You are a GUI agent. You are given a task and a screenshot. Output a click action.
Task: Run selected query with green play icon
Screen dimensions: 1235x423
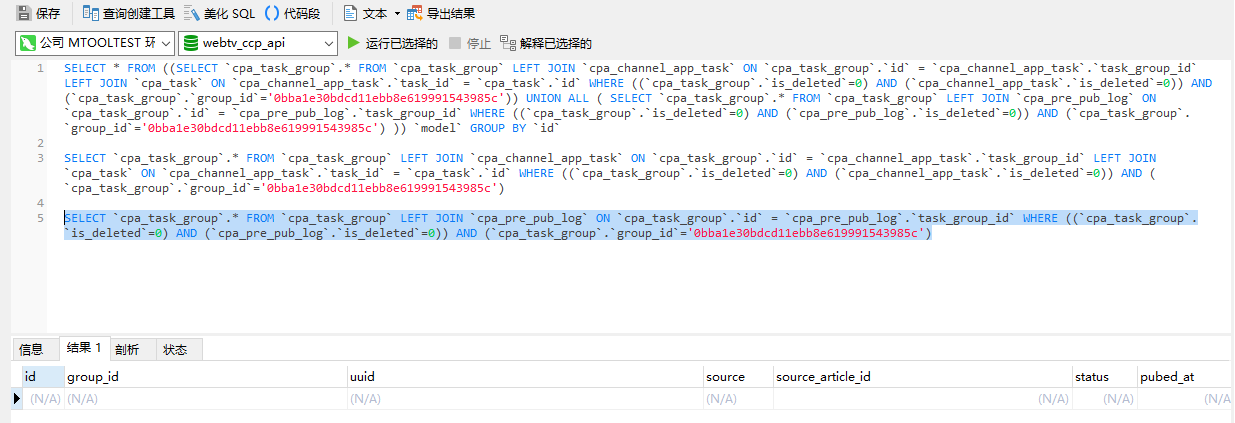pyautogui.click(x=353, y=43)
